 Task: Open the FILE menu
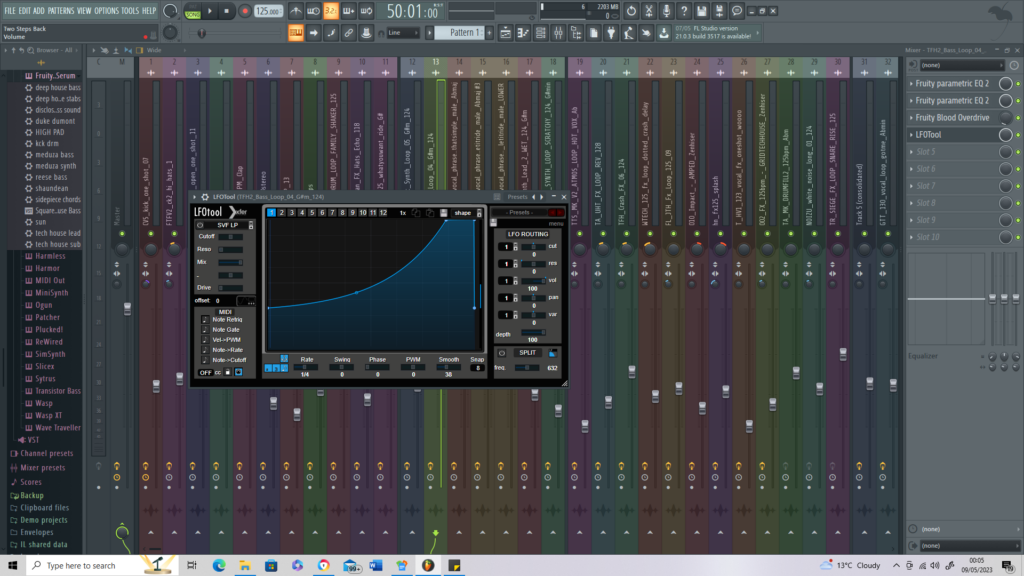[x=10, y=11]
